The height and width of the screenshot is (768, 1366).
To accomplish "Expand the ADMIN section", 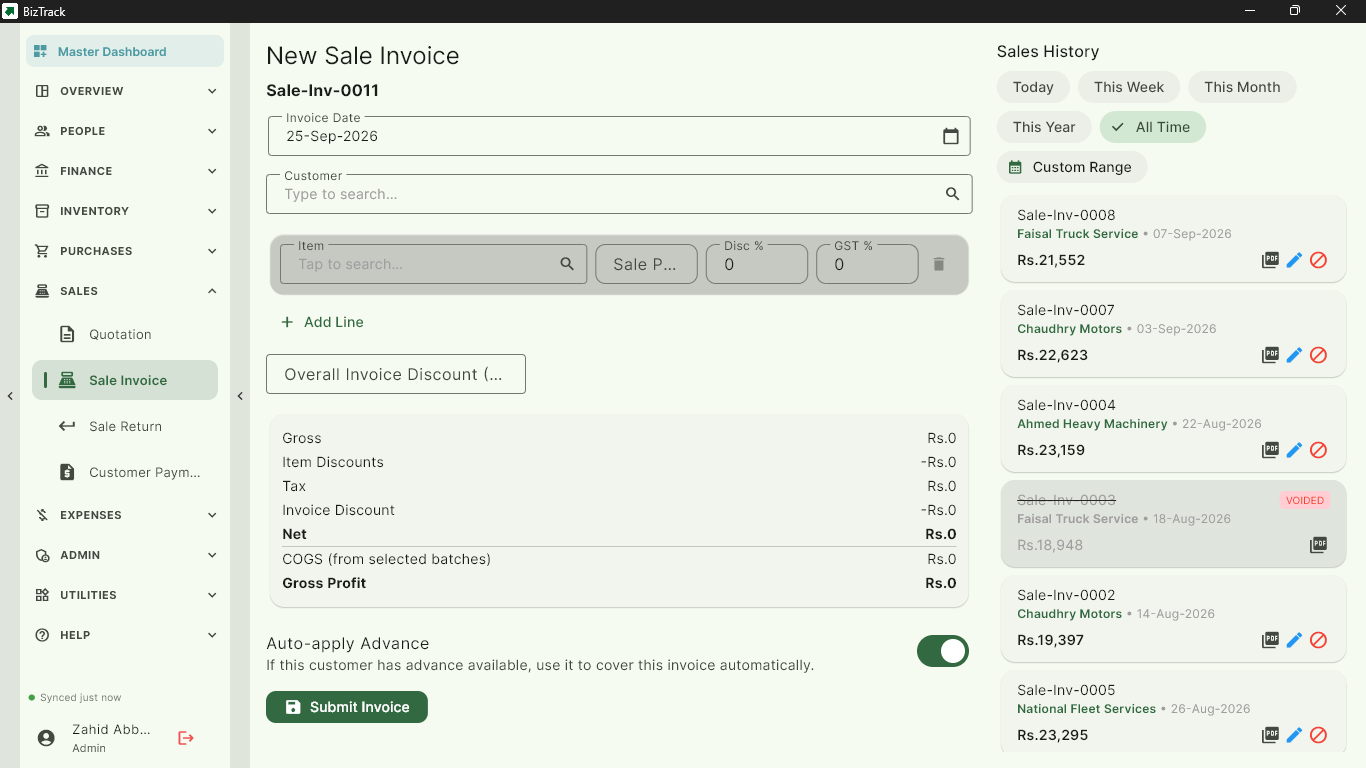I will (x=125, y=555).
